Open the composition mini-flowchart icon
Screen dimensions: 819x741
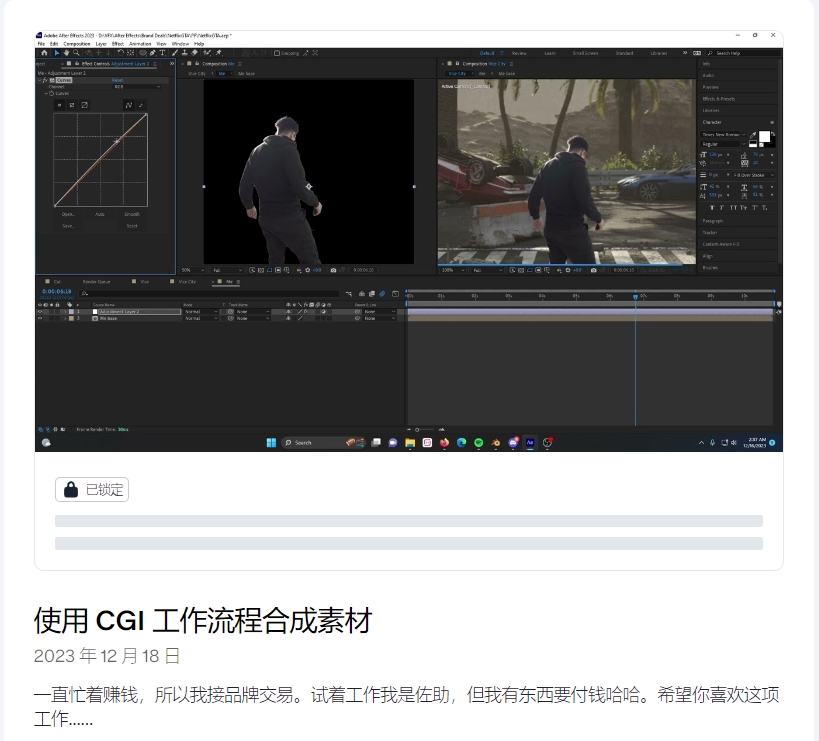[348, 294]
